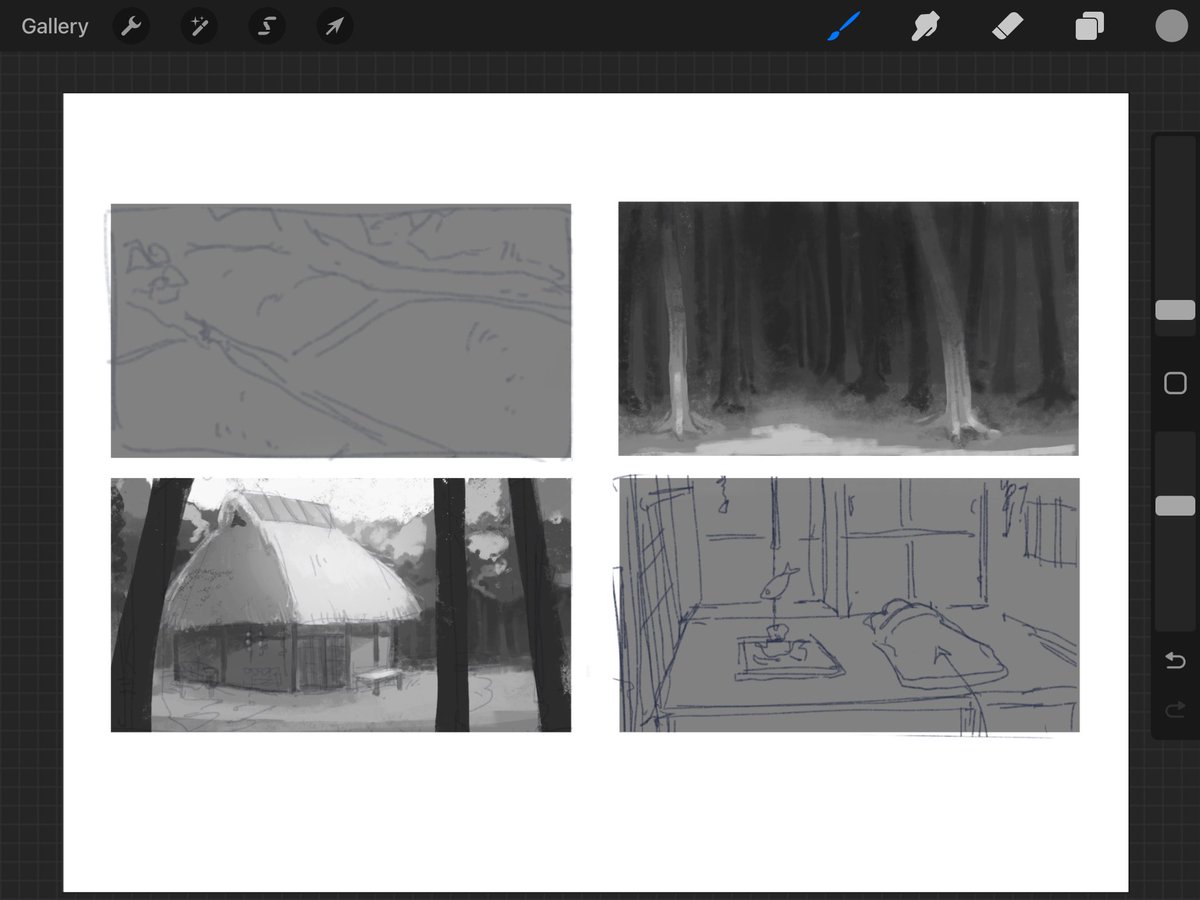1200x900 pixels.
Task: Return to the Gallery
Action: (55, 26)
